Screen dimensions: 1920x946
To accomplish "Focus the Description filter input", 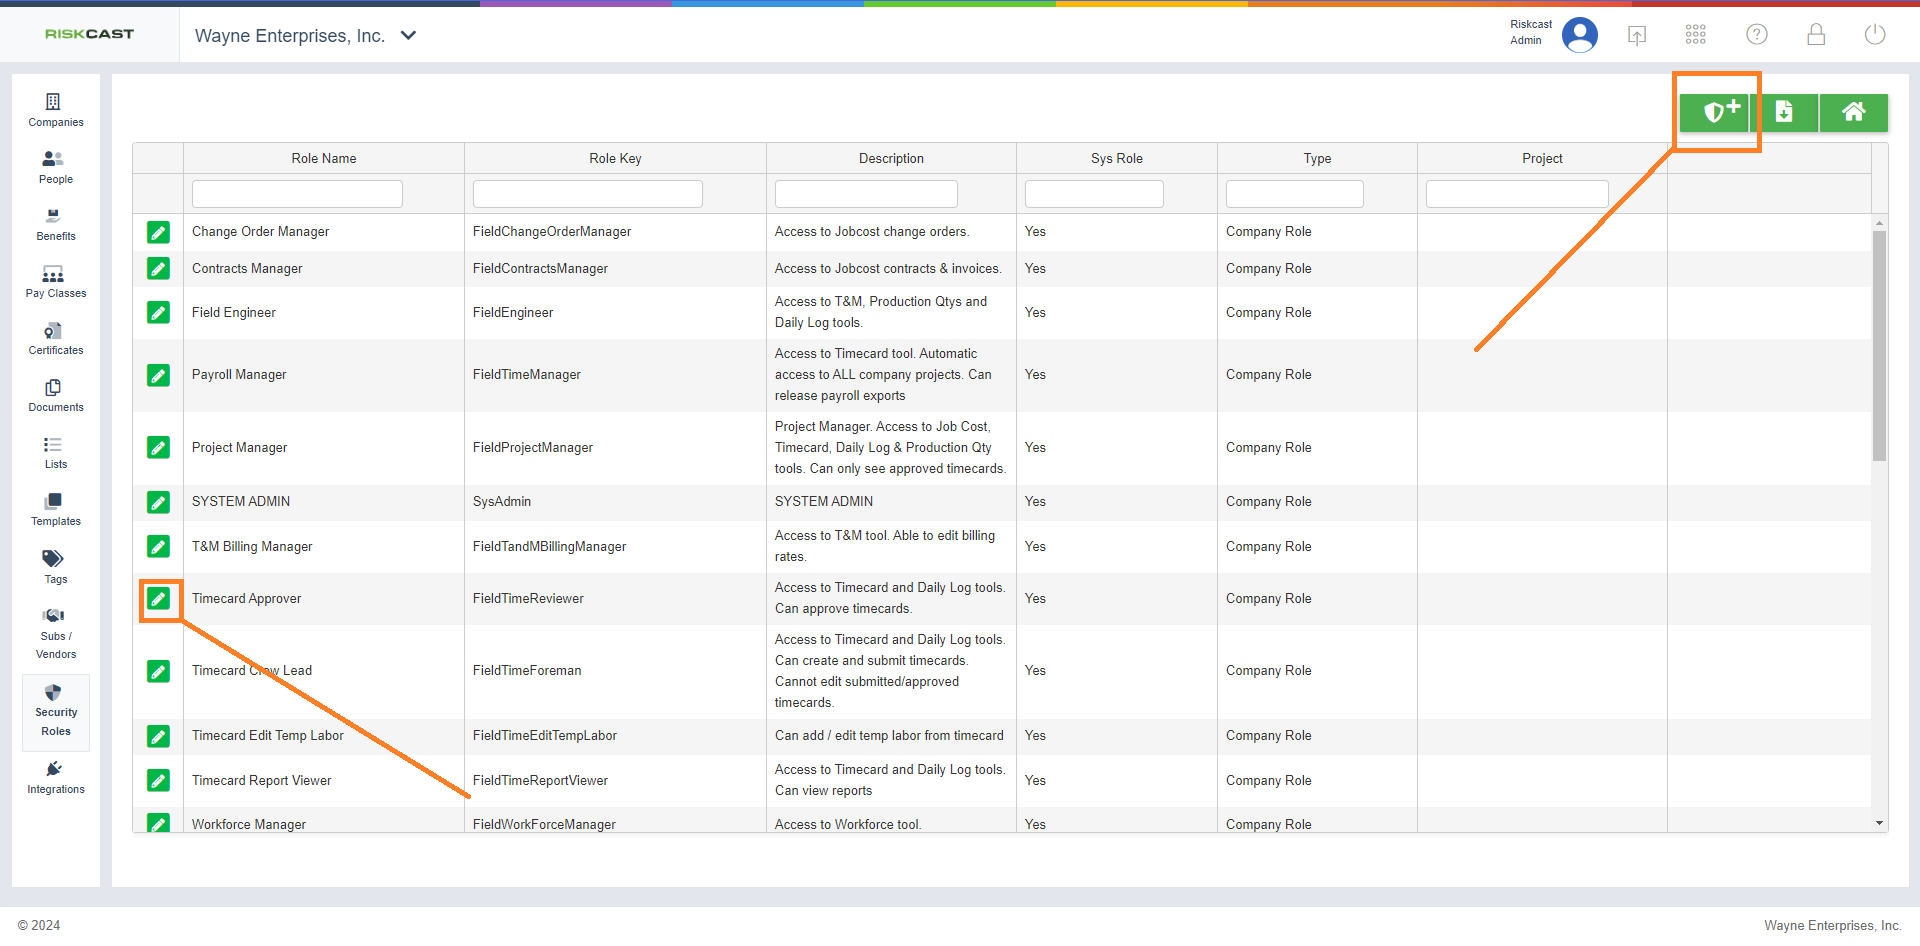I will [866, 194].
